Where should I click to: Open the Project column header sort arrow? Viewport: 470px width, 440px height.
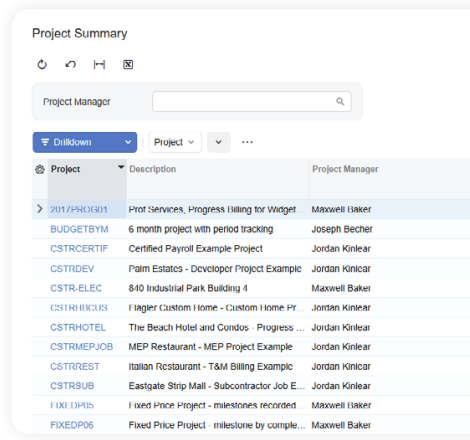pyautogui.click(x=121, y=167)
